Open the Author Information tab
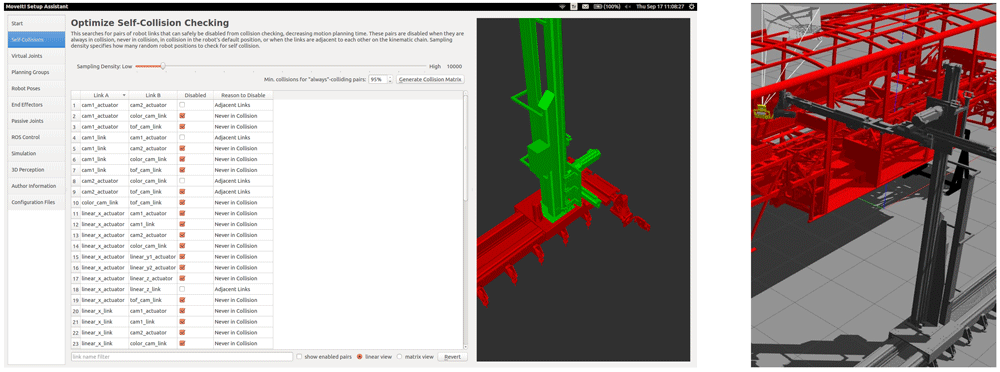Viewport: 1000px width, 372px height. [x=36, y=186]
